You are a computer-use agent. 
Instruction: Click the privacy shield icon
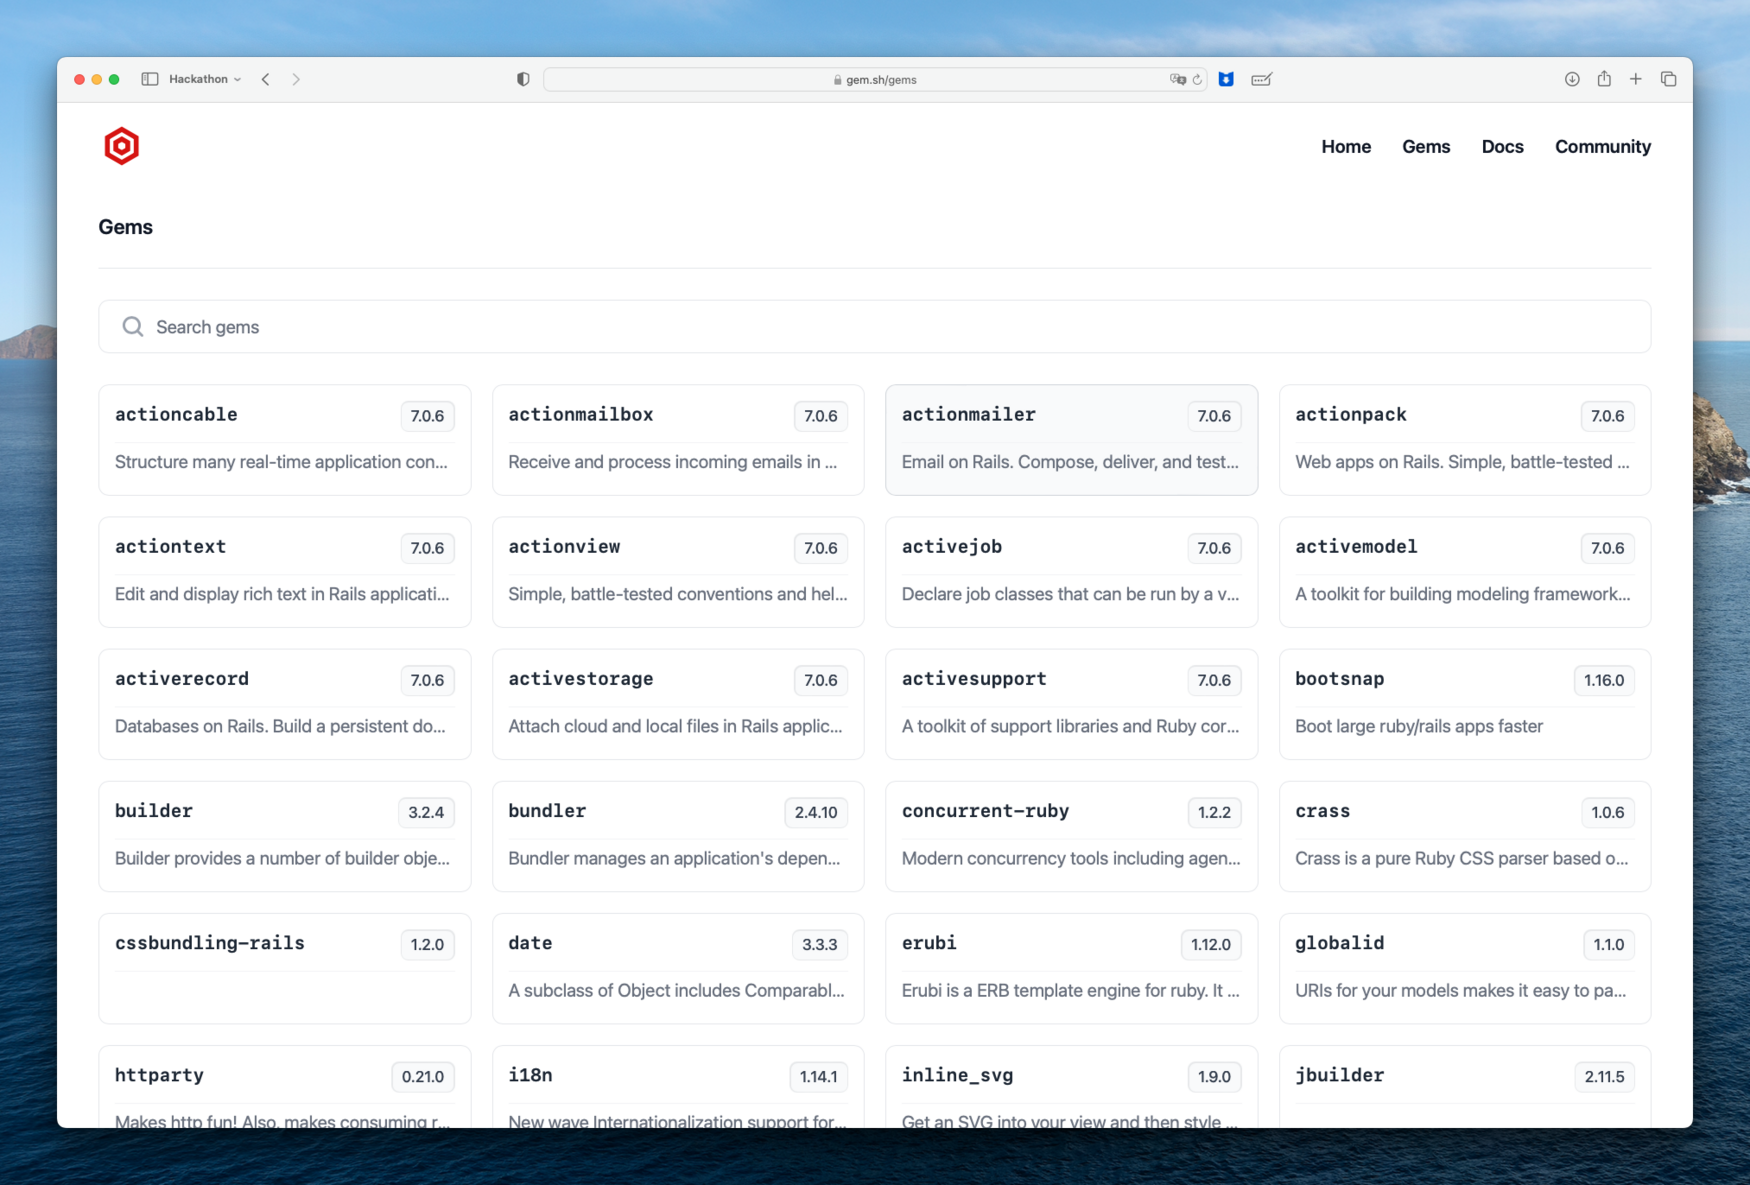(x=523, y=79)
